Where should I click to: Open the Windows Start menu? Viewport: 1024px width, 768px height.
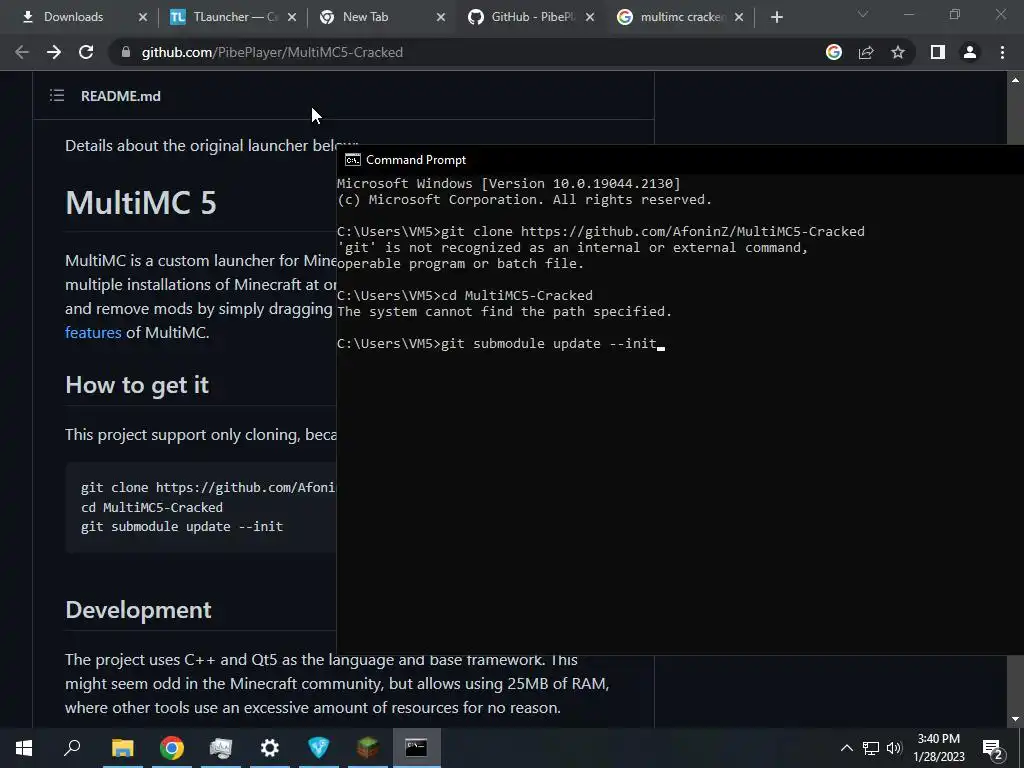24,748
